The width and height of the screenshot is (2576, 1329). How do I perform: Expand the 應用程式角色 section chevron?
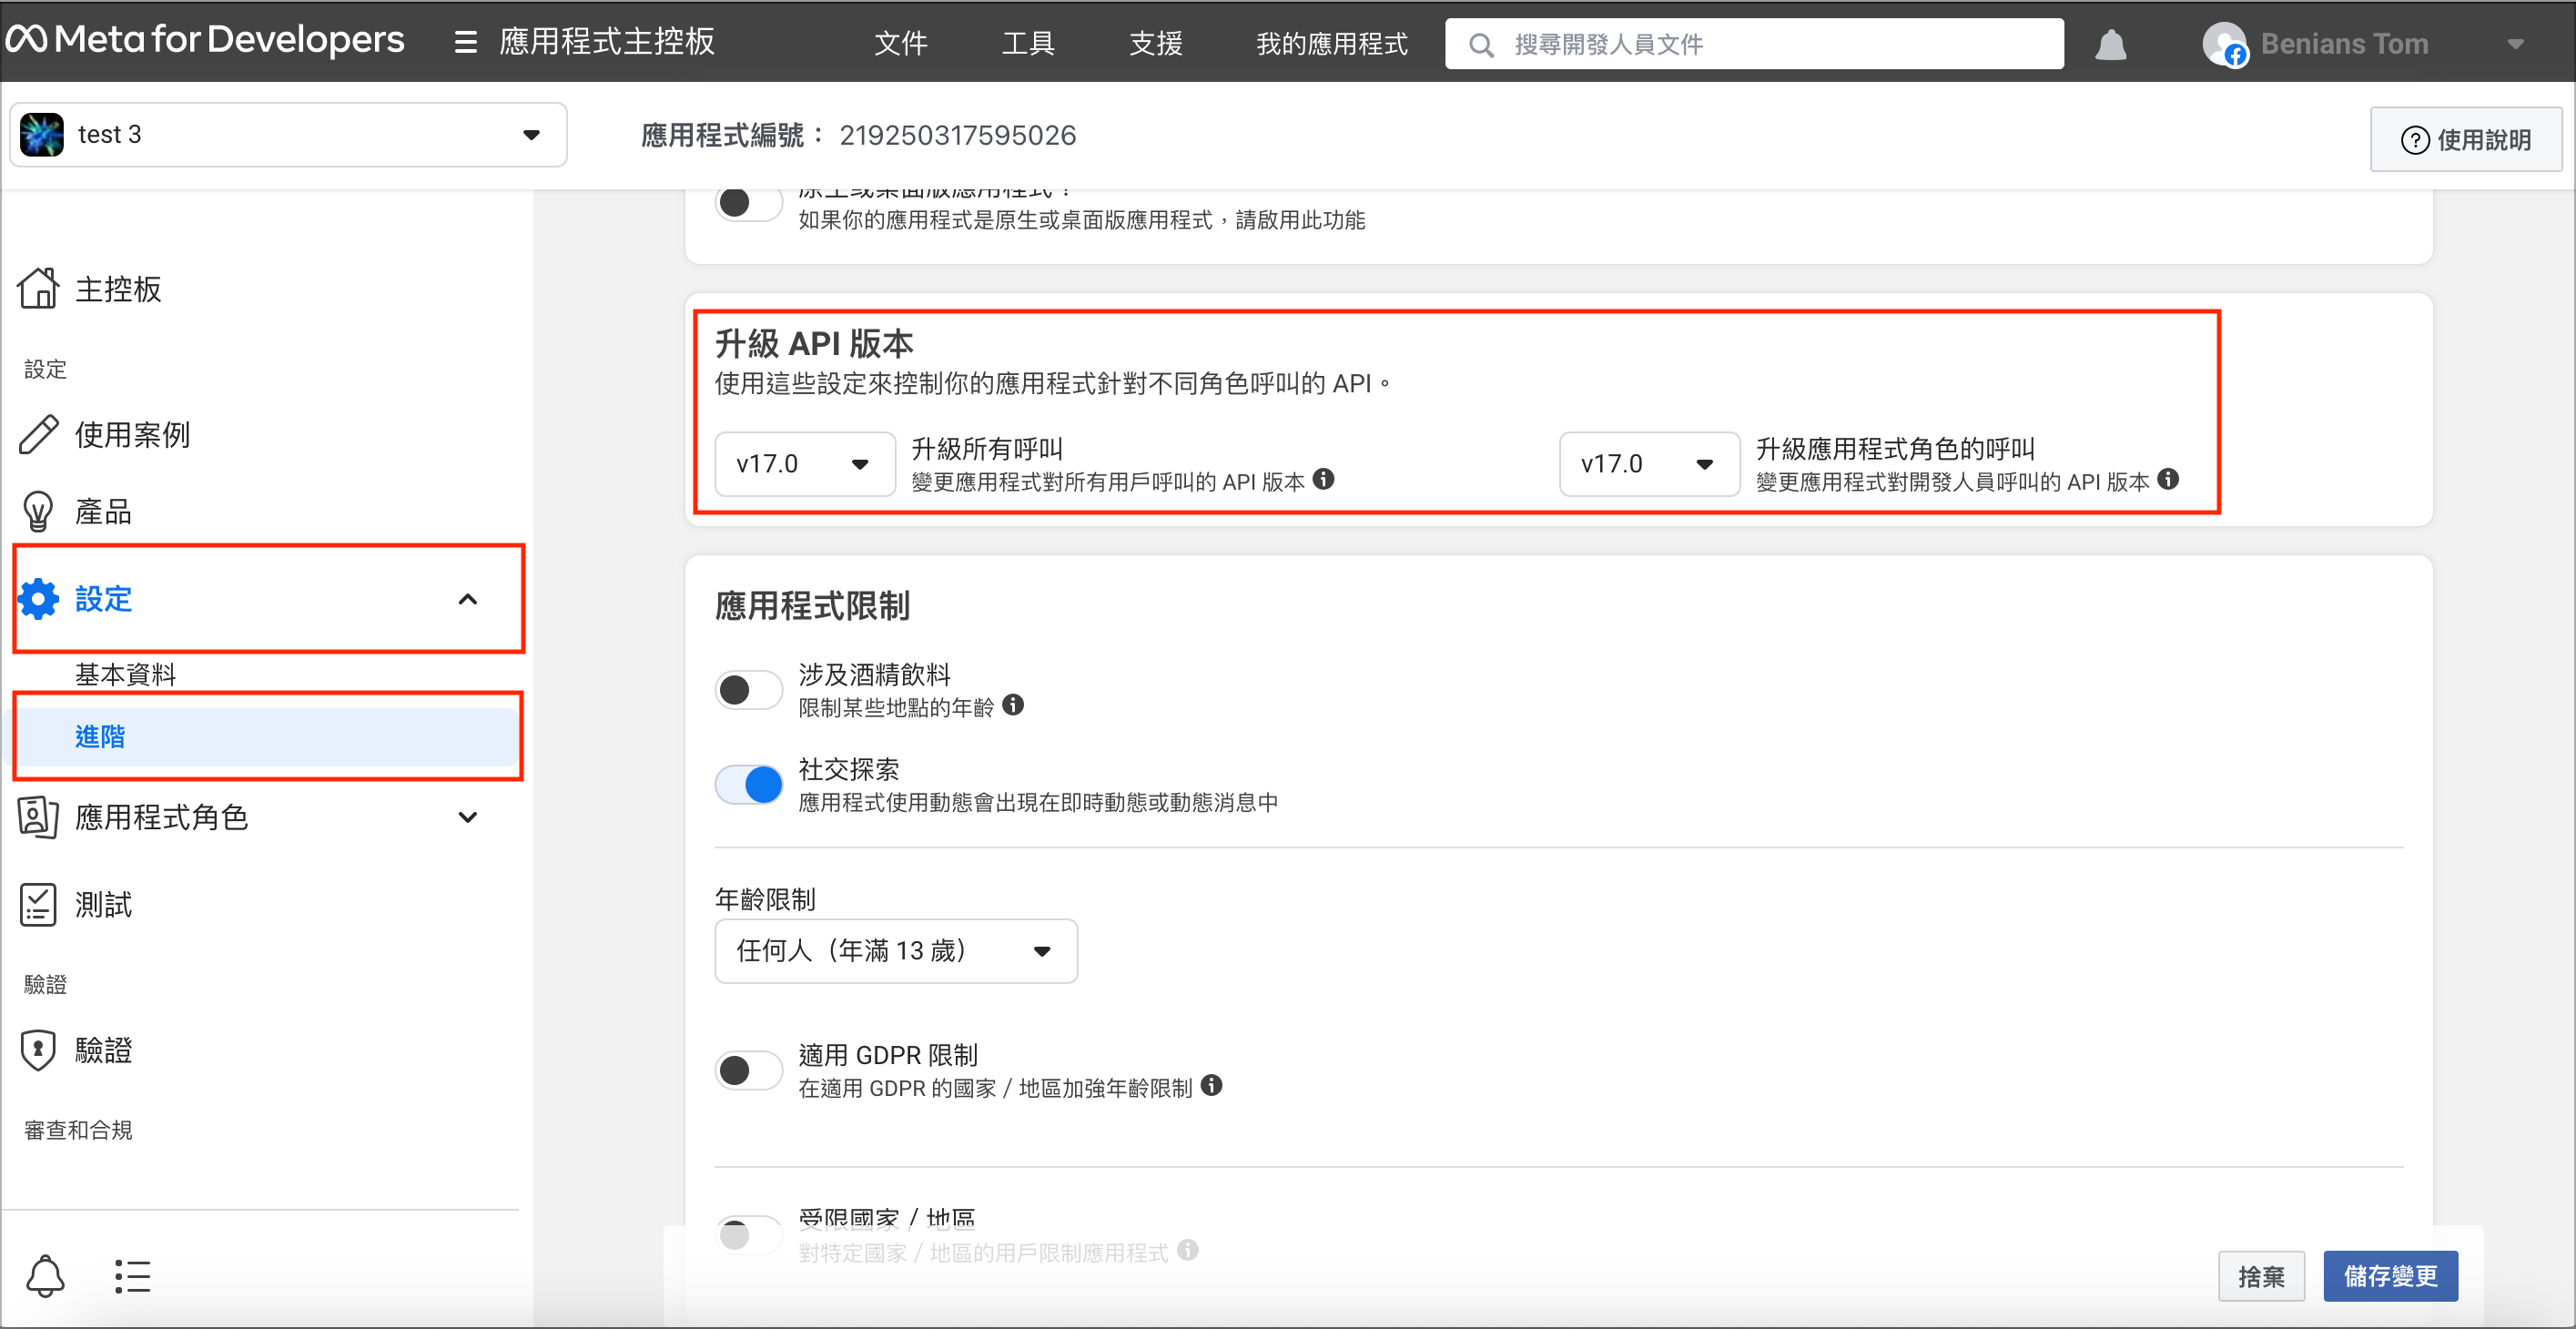point(467,817)
